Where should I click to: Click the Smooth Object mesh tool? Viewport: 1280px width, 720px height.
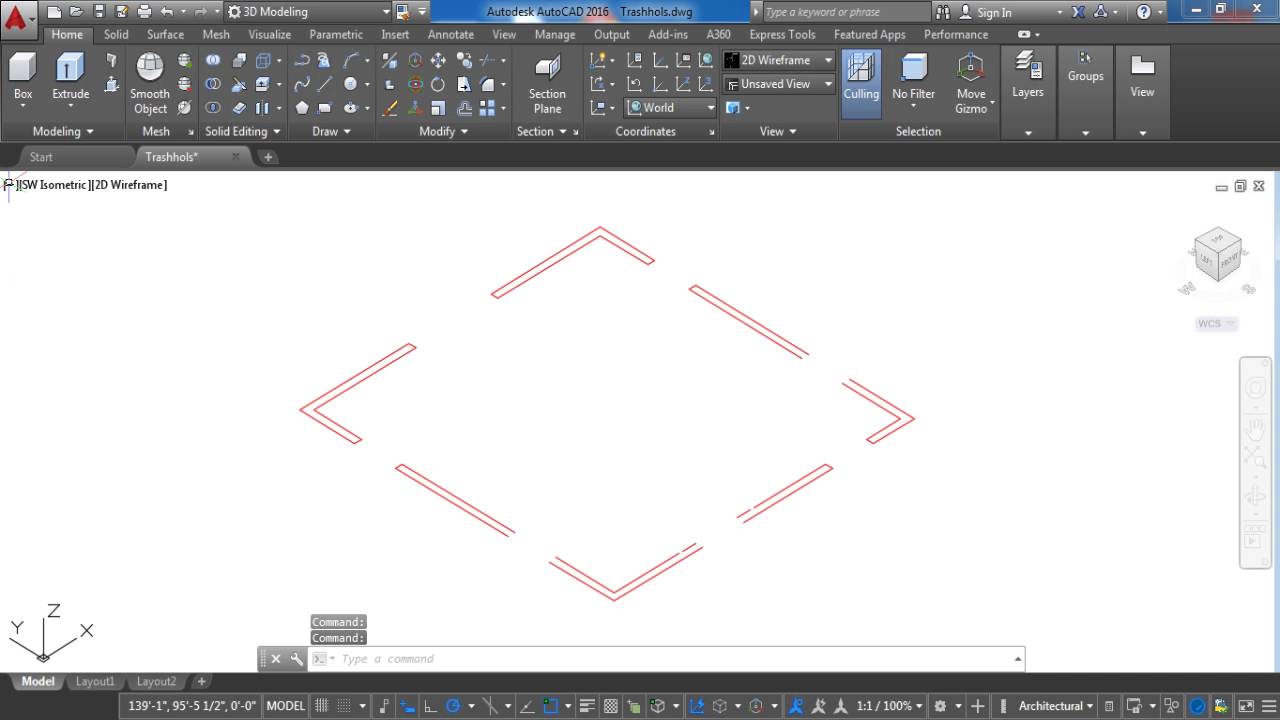[x=150, y=84]
